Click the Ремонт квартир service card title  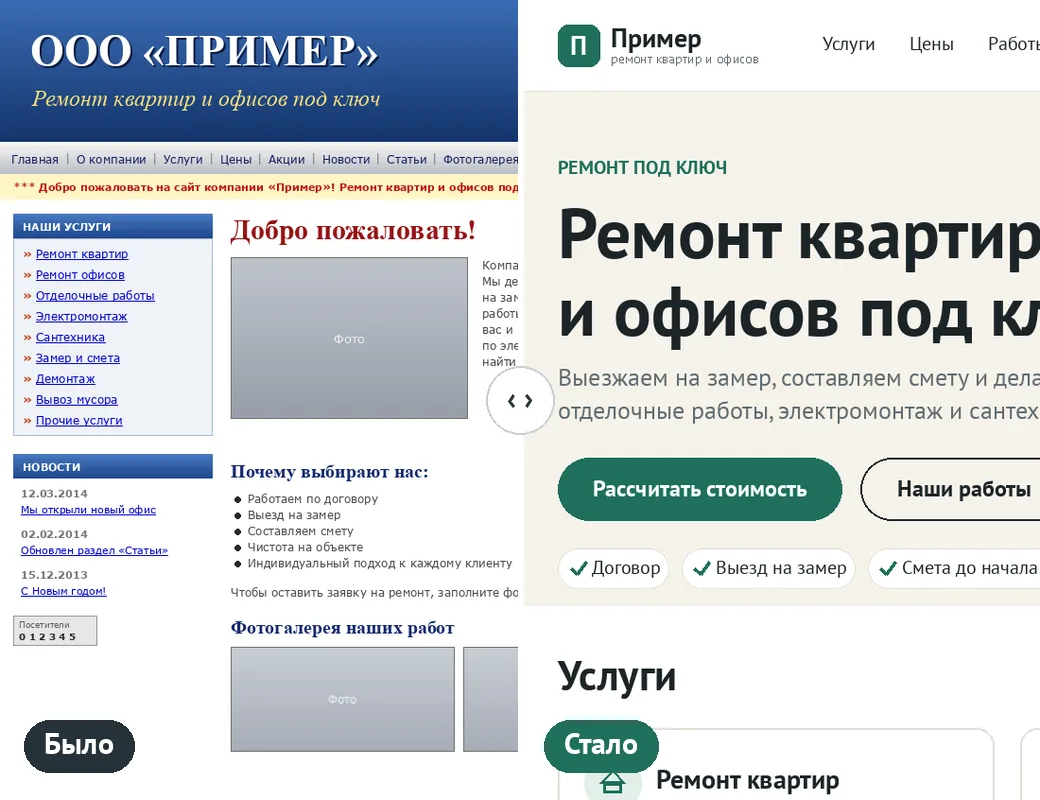click(748, 781)
